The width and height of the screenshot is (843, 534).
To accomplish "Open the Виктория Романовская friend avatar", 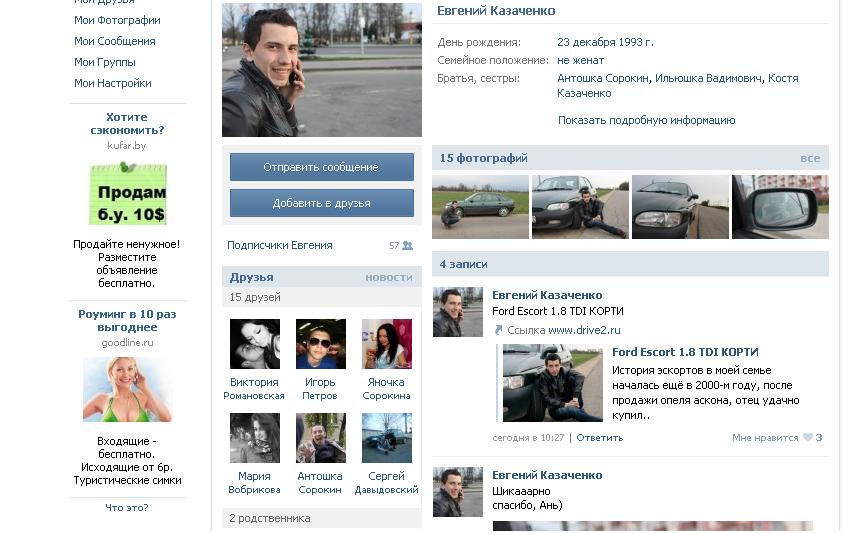I will (x=254, y=344).
